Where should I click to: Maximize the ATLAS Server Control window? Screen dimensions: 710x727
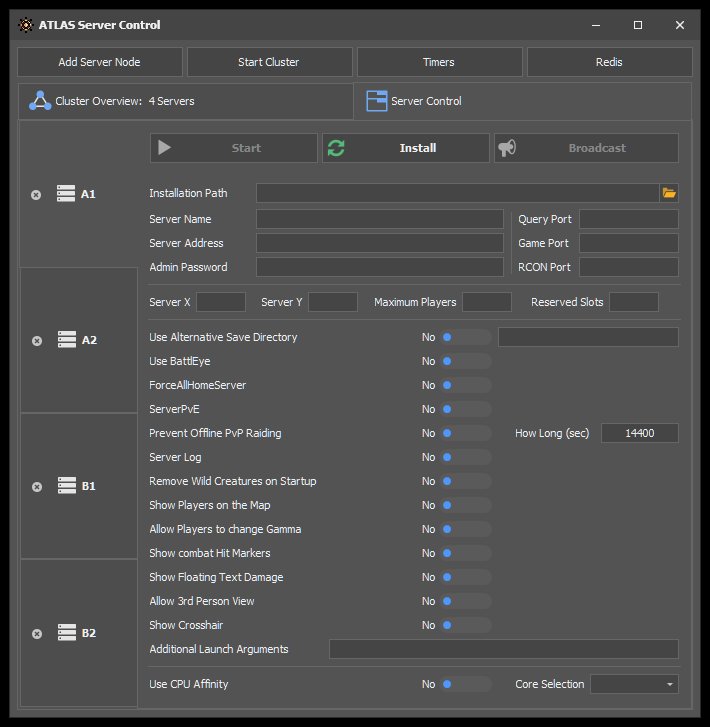coord(638,25)
